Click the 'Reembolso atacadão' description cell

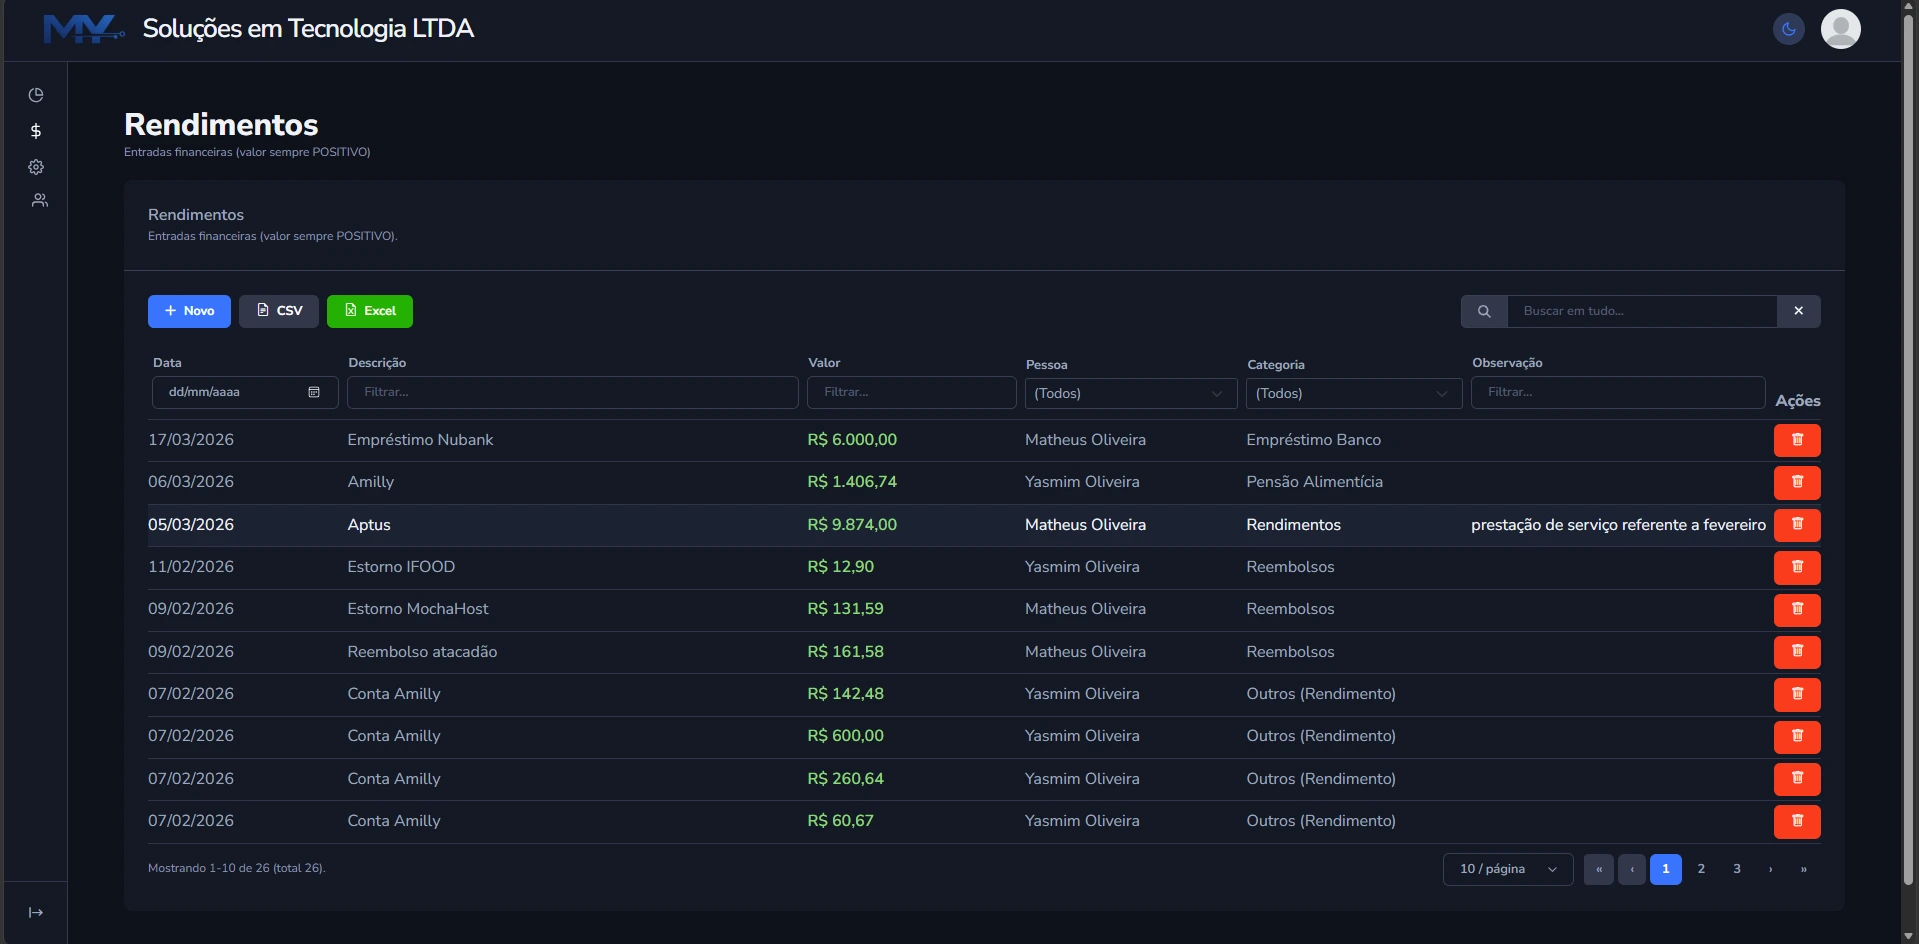point(422,652)
